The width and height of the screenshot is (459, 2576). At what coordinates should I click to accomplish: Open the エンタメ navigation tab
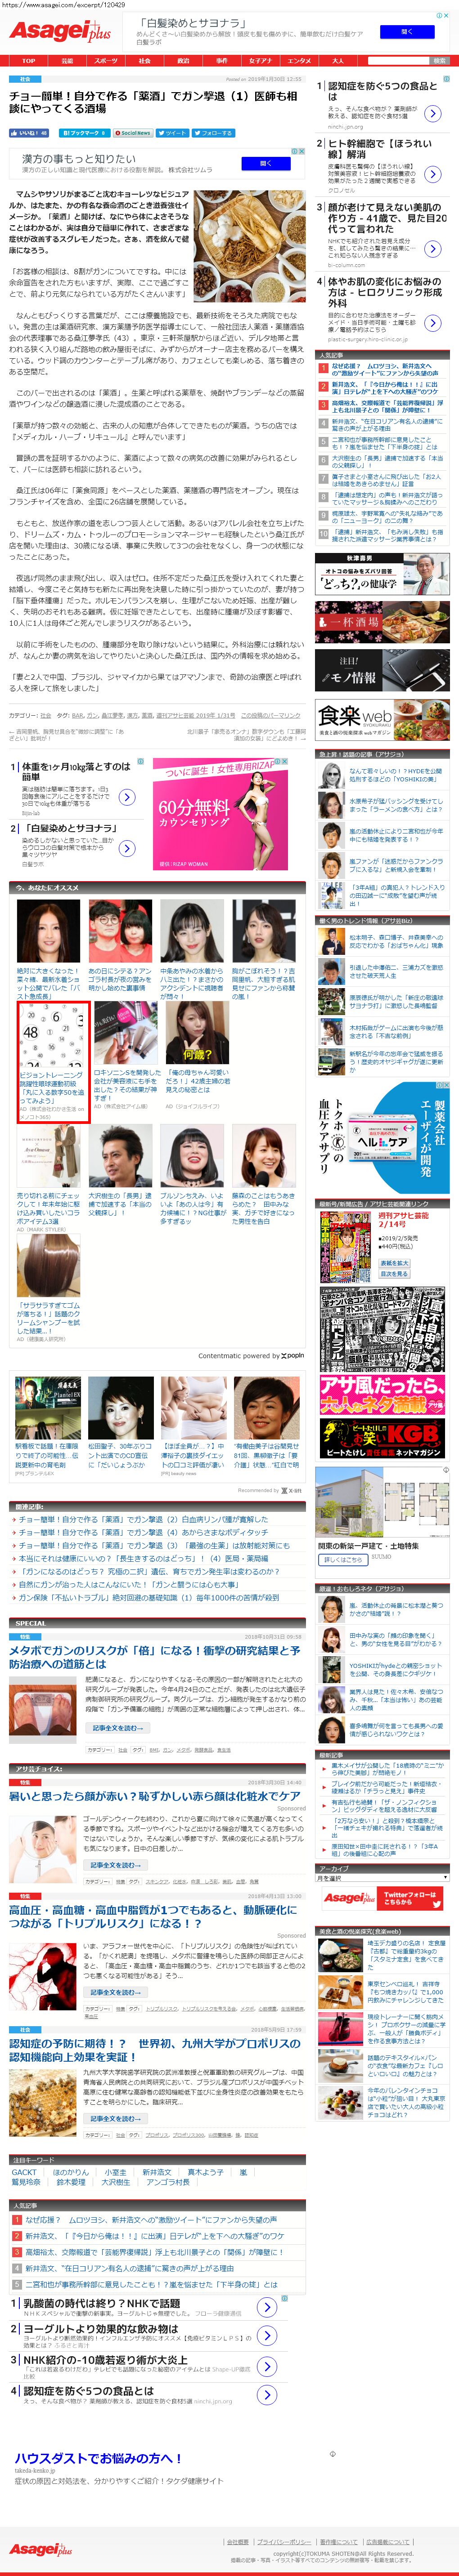pyautogui.click(x=299, y=61)
